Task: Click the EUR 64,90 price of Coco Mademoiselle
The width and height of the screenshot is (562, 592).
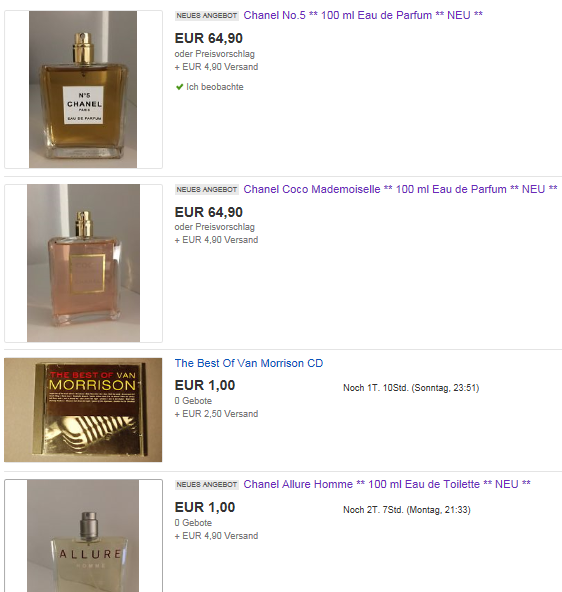Action: pos(209,213)
